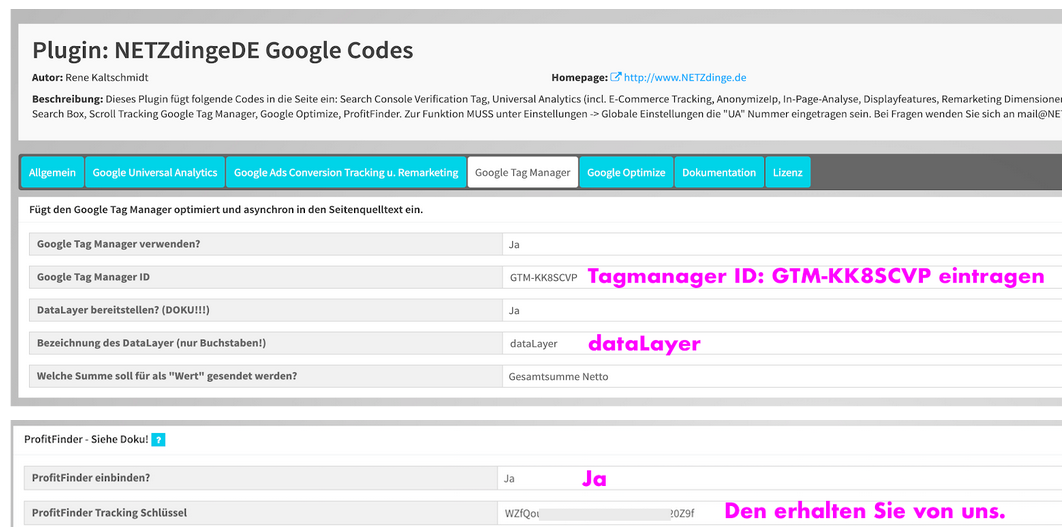Viewport: 1062px width, 527px height.
Task: Open the Dokumentation tab
Action: (719, 172)
